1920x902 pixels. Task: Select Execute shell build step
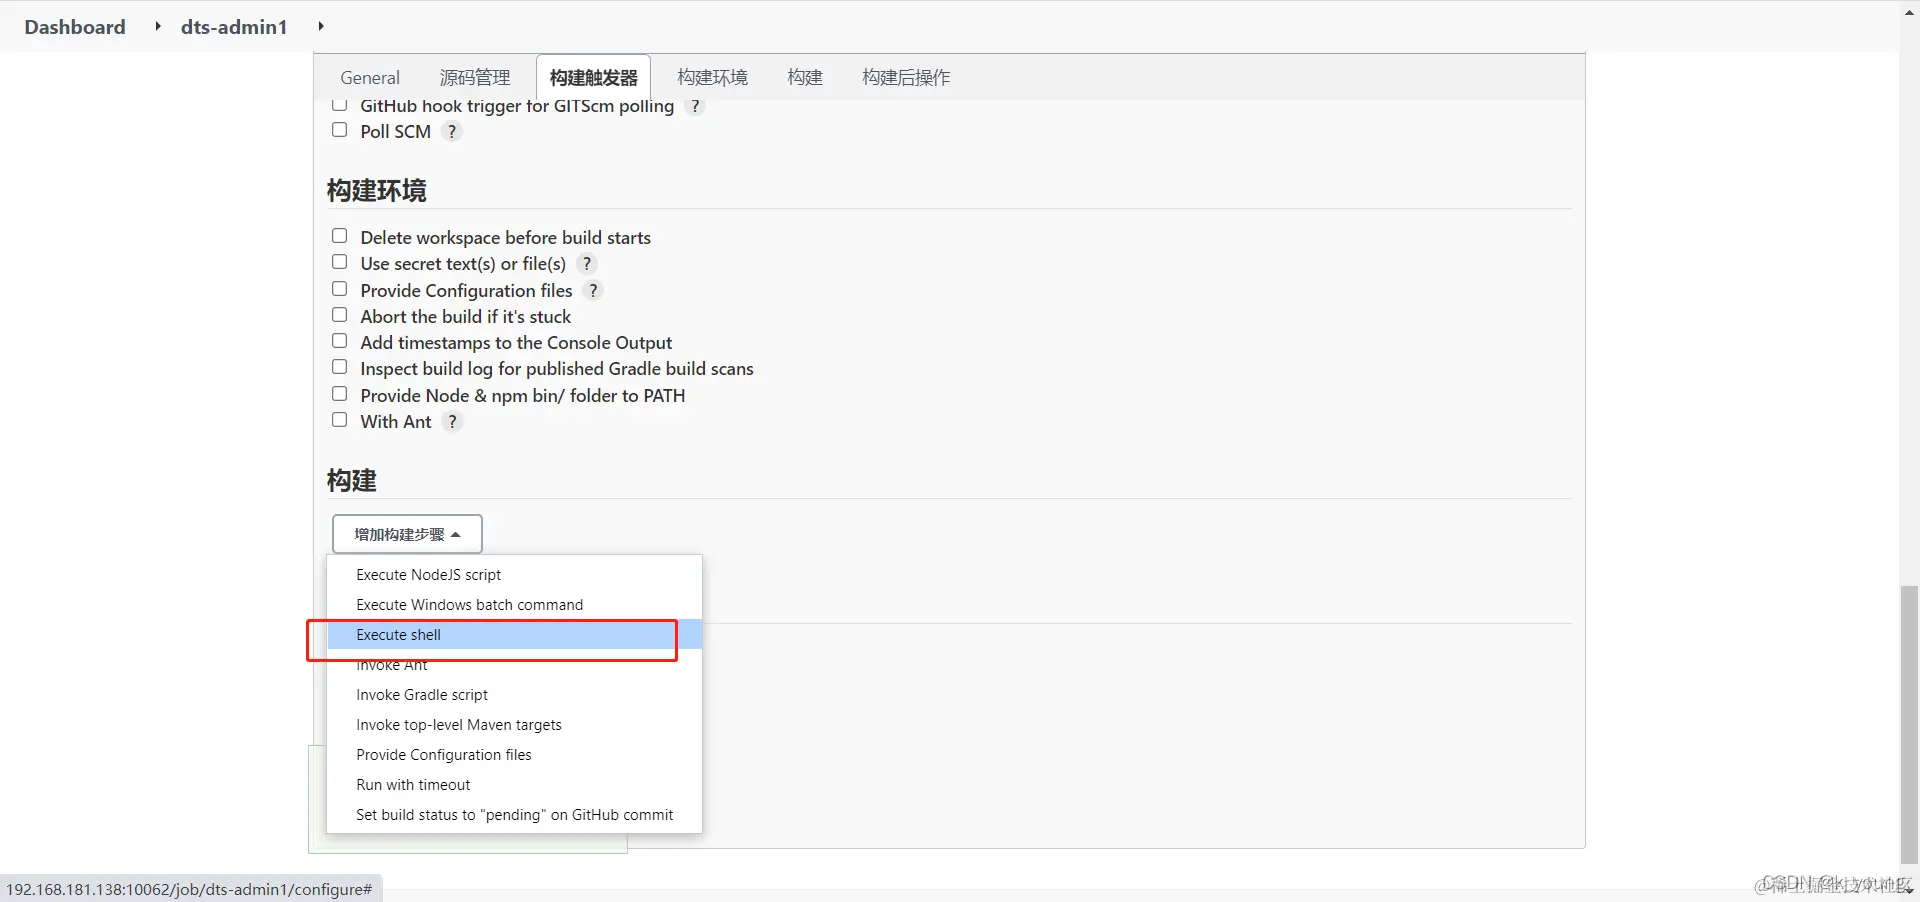coord(514,635)
